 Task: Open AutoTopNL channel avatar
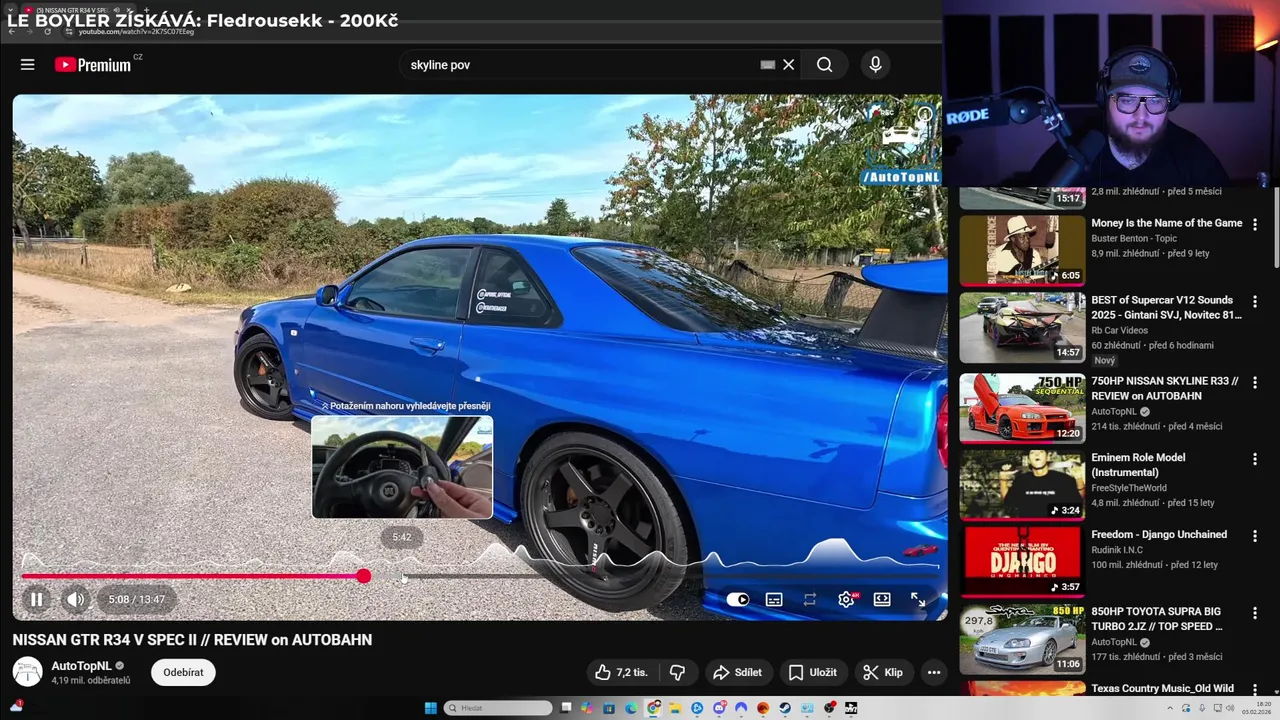[27, 672]
